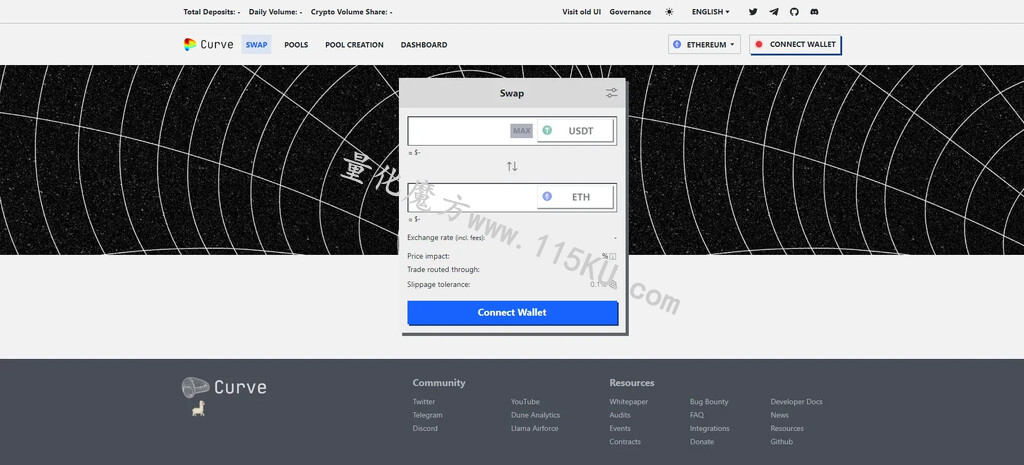Open footer Twitter link

[x=424, y=402]
